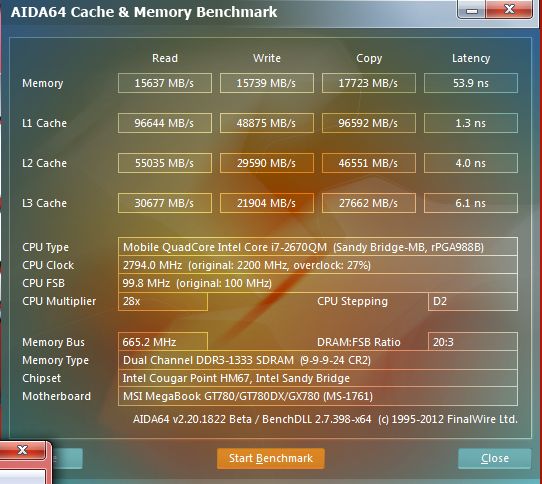Image resolution: width=542 pixels, height=484 pixels.
Task: Click the CPU Multiplier value 28x
Action: (x=162, y=301)
